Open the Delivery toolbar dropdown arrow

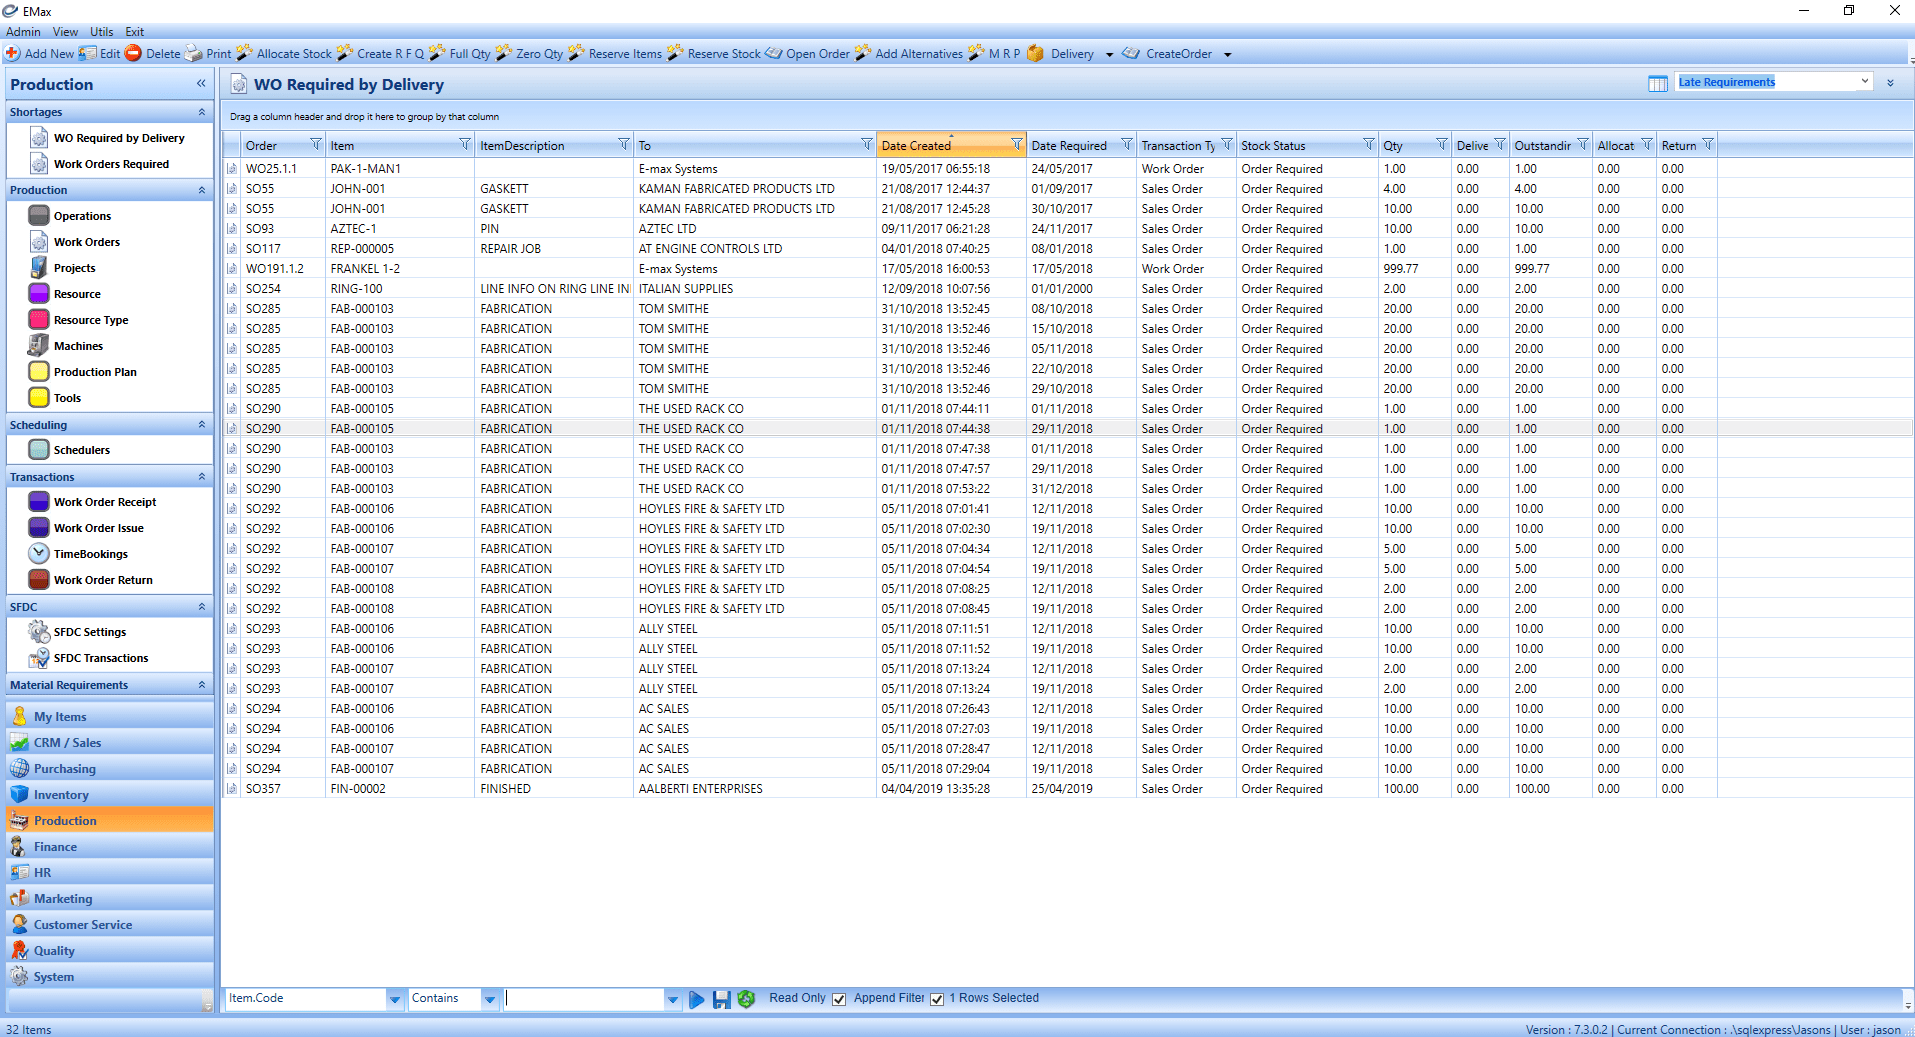1109,55
